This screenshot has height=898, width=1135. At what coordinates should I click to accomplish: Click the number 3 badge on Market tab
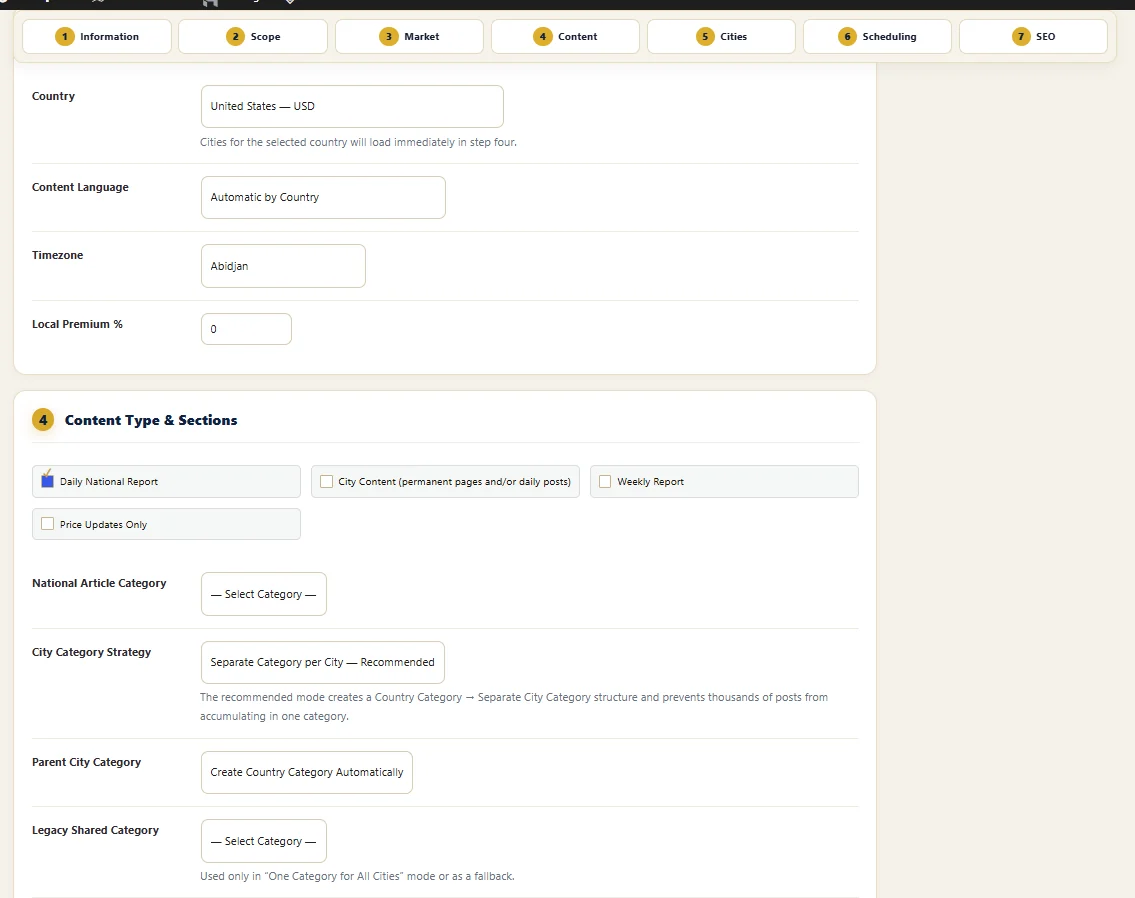click(389, 36)
